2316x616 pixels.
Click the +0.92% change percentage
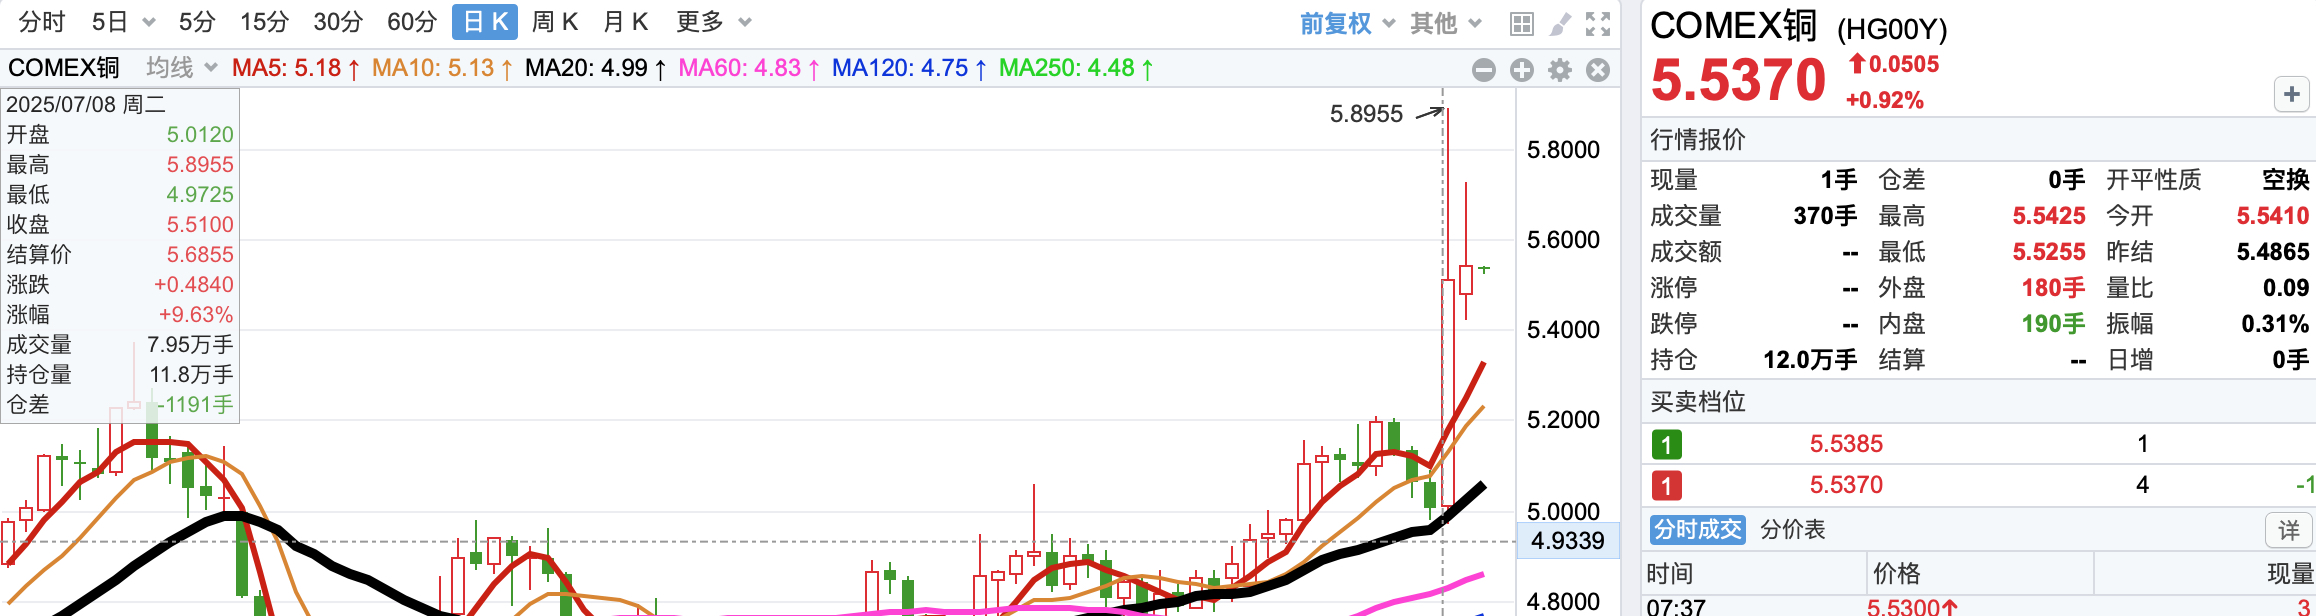point(1884,100)
